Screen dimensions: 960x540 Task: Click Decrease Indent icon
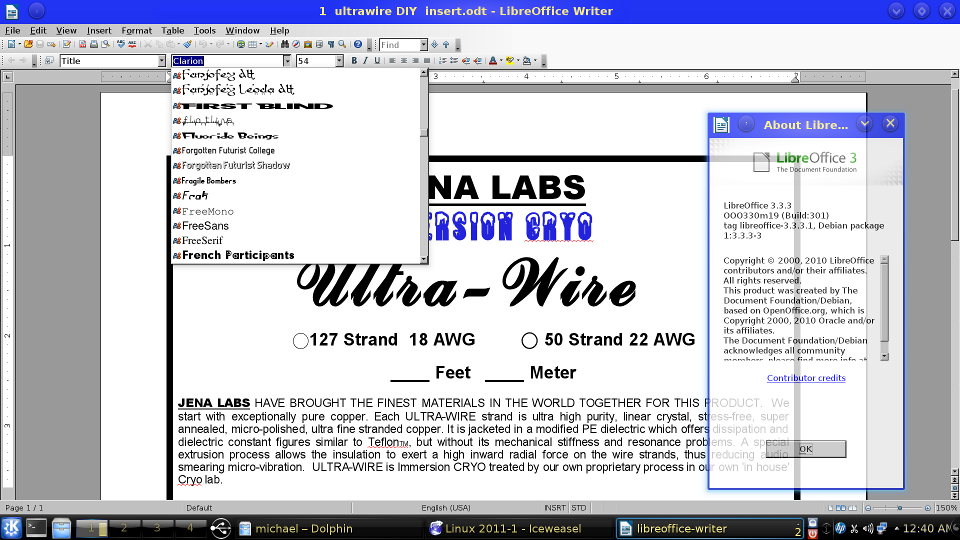[x=466, y=61]
